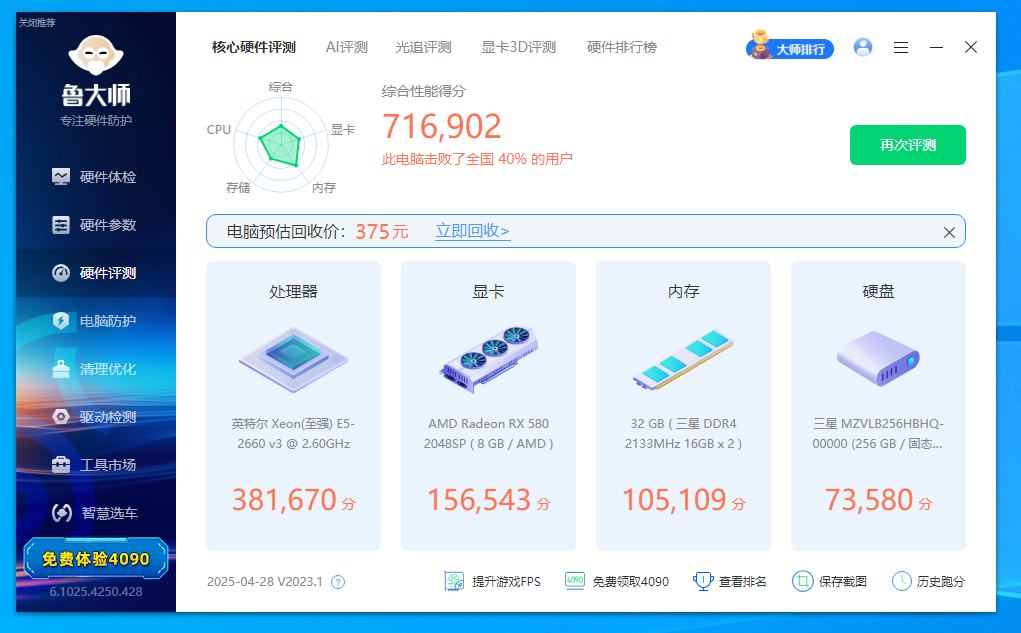The height and width of the screenshot is (633, 1021).
Task: Click the 32 GB 三星 DDR4 text
Action: pyautogui.click(x=683, y=434)
